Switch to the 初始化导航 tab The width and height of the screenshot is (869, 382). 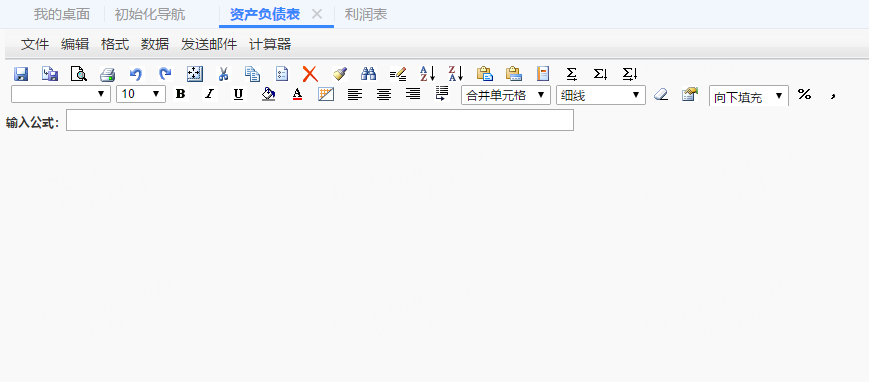pyautogui.click(x=150, y=14)
